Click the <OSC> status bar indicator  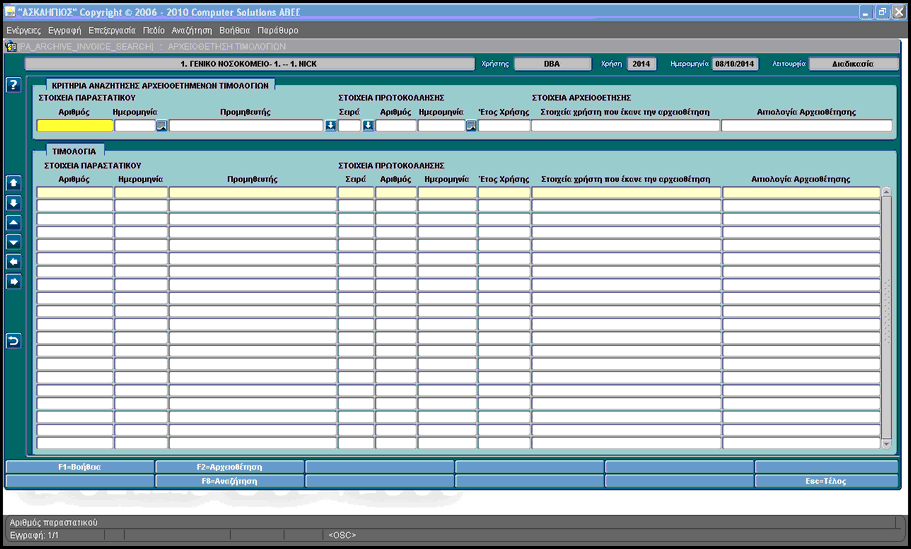pyautogui.click(x=342, y=535)
